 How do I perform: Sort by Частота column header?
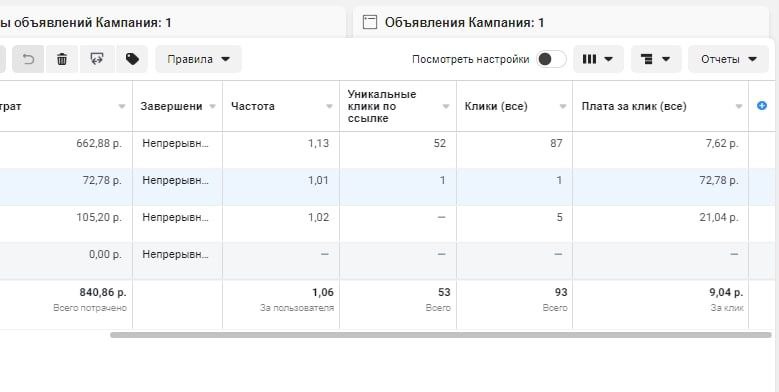pos(252,106)
